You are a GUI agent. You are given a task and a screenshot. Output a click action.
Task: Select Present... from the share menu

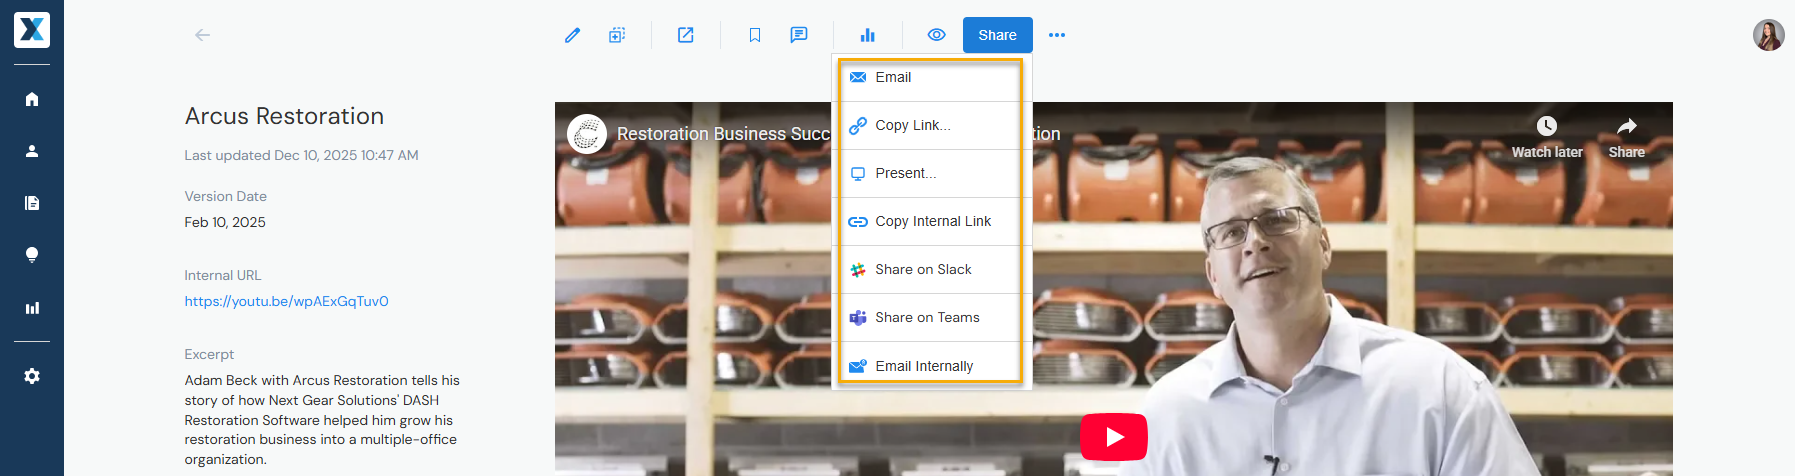click(x=931, y=173)
